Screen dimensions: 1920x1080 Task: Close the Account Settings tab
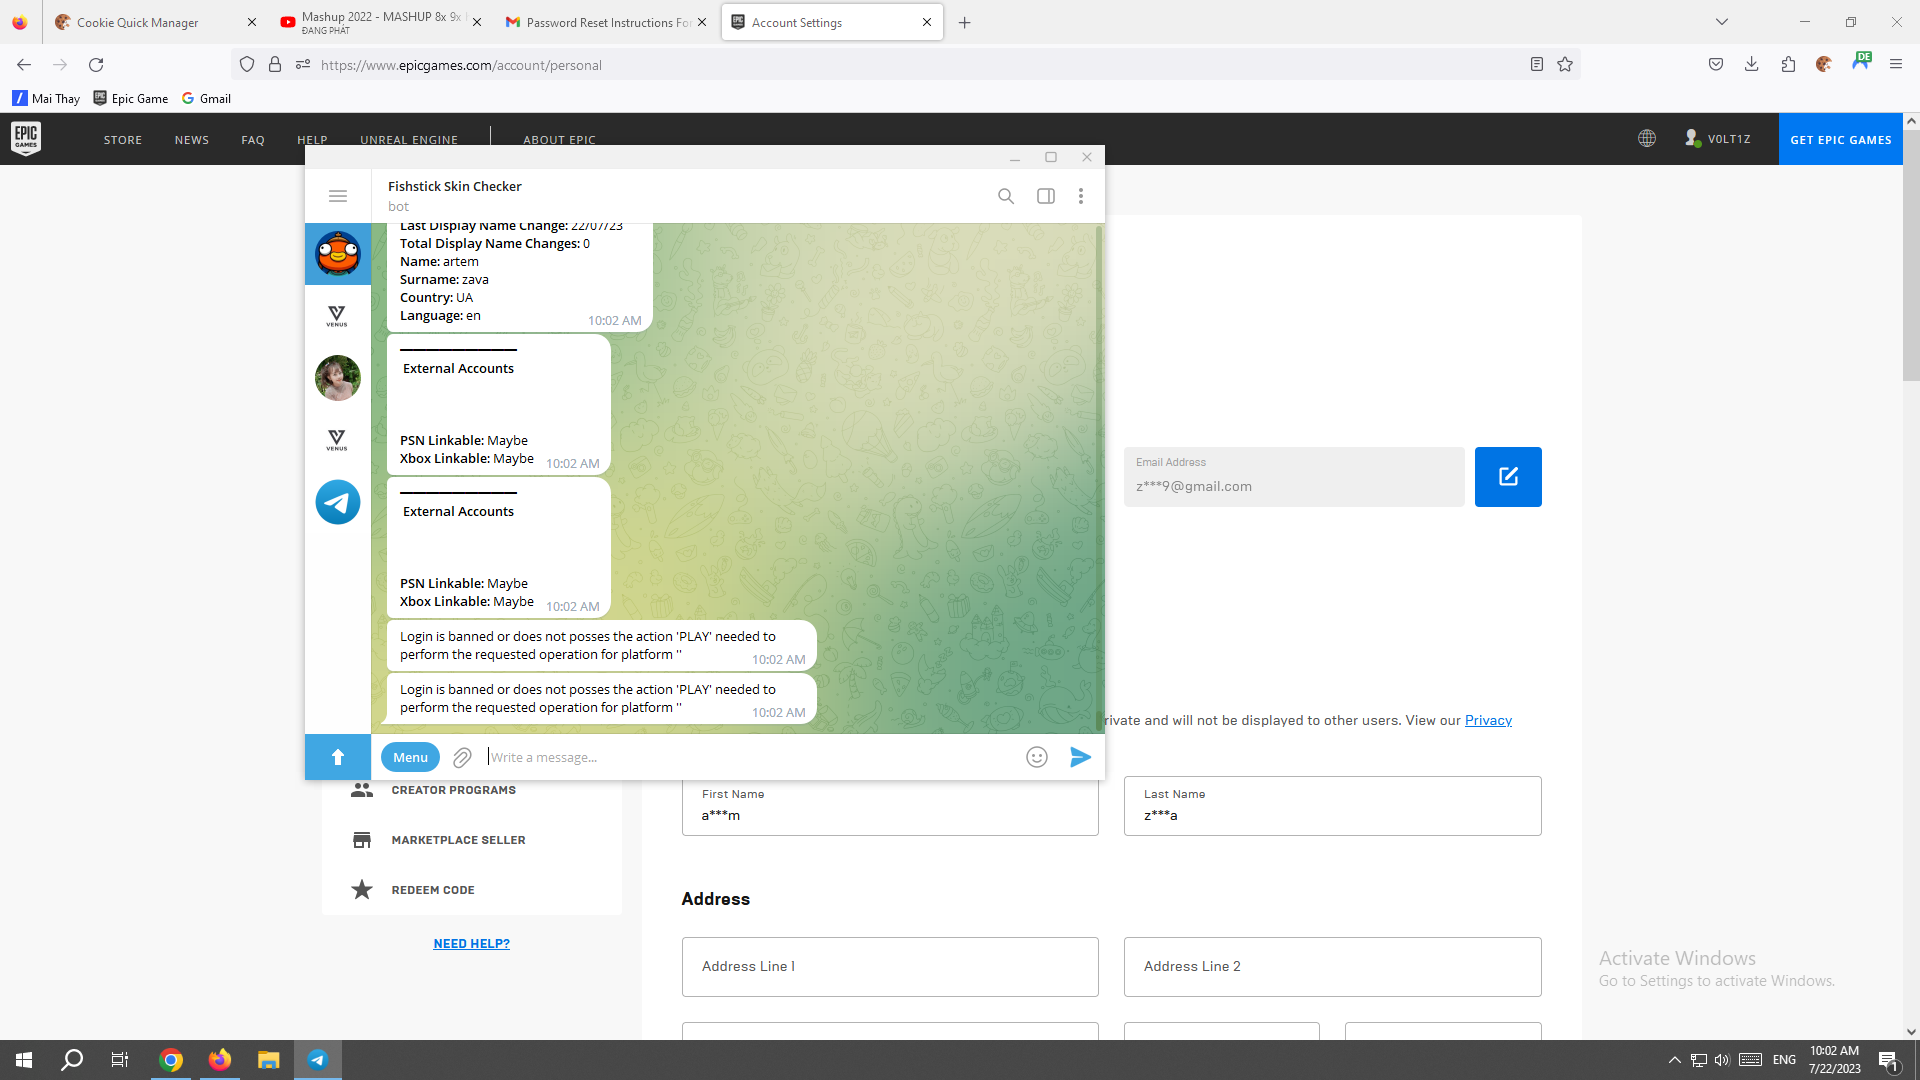pyautogui.click(x=927, y=22)
